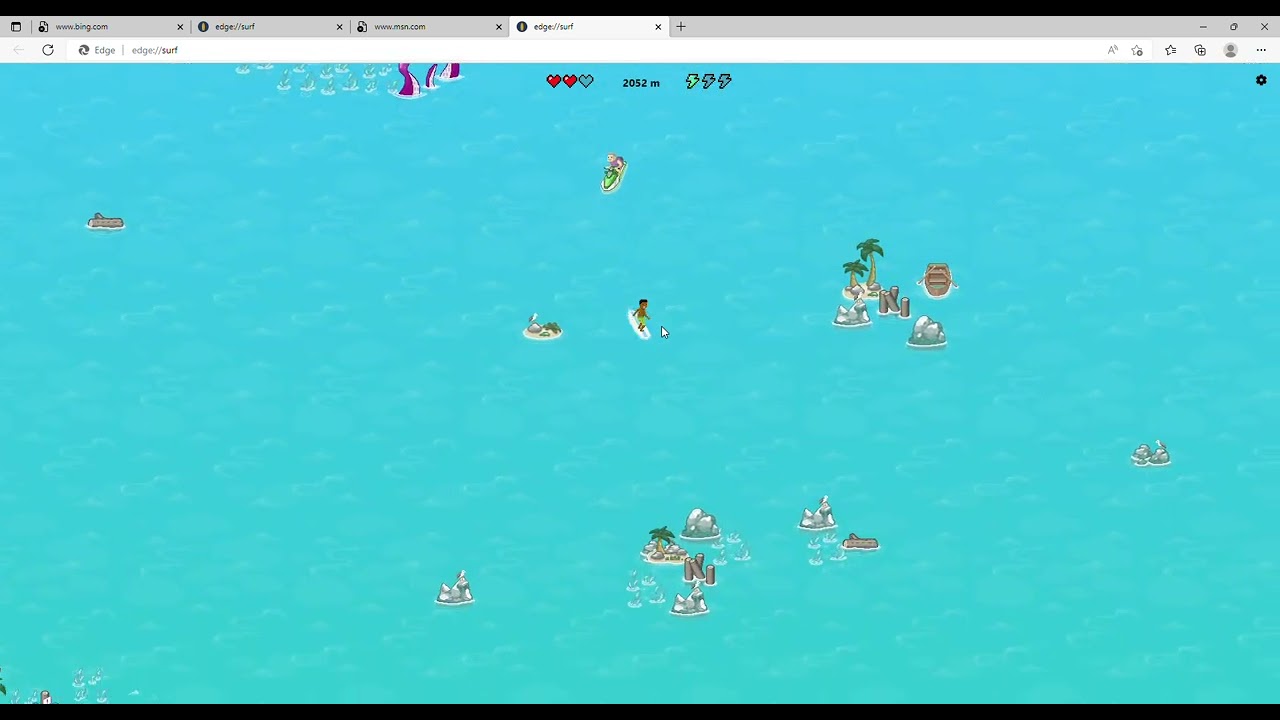
Task: Click the wooden pier posts at bottom island
Action: [699, 570]
